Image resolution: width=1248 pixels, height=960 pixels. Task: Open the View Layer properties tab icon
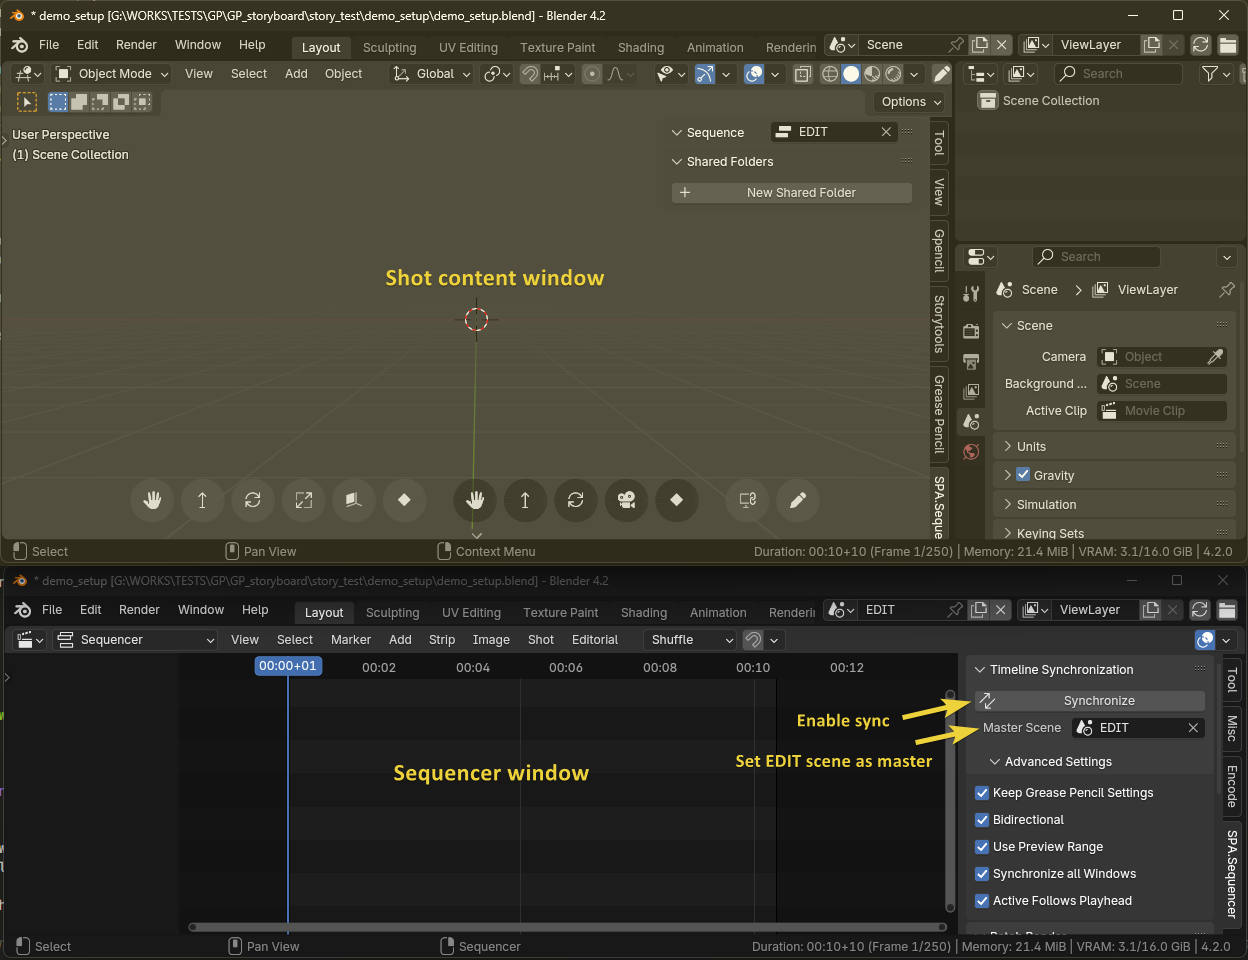(x=971, y=391)
